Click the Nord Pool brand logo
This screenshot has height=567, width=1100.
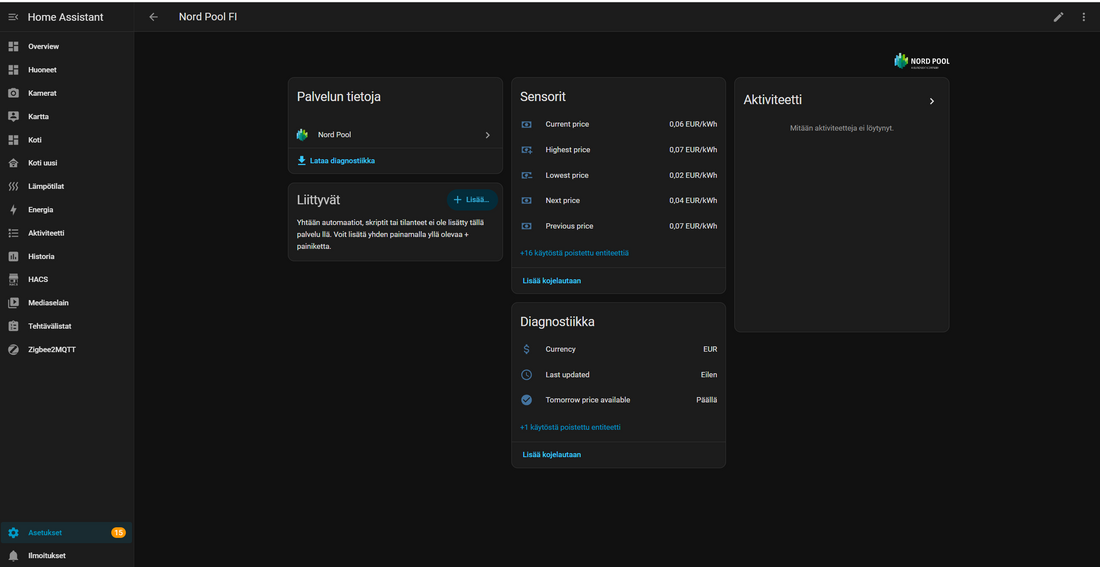(922, 61)
